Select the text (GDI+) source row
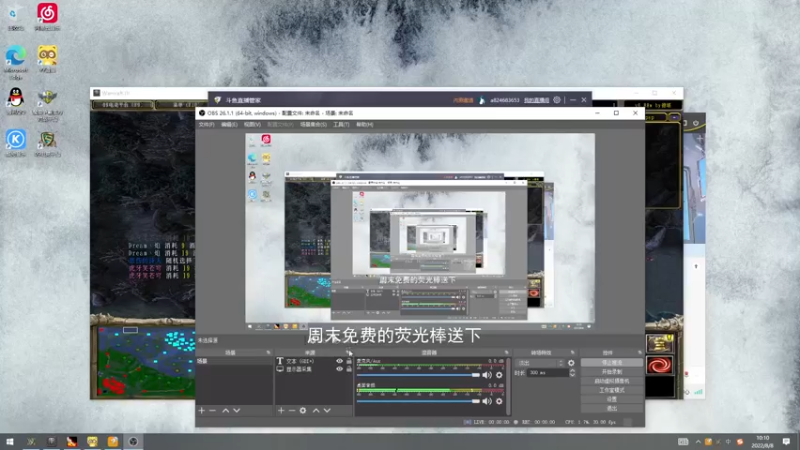 pos(314,361)
